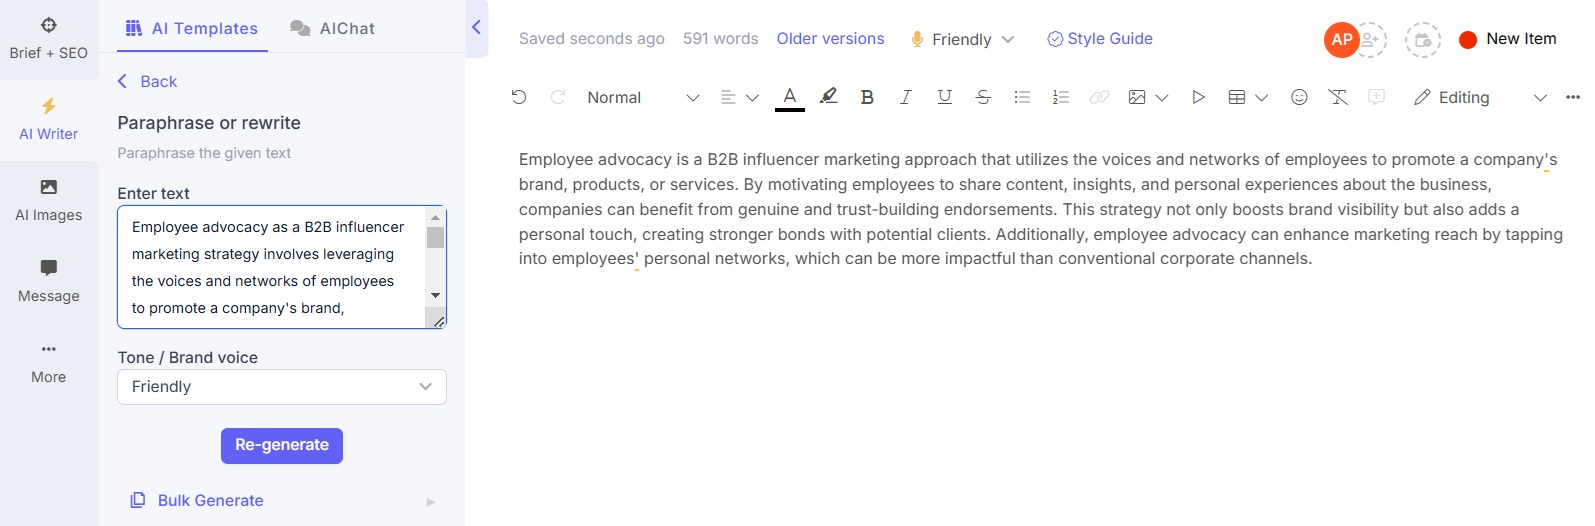The width and height of the screenshot is (1595, 526).
Task: Insert a bulleted list
Action: pos(1022,97)
